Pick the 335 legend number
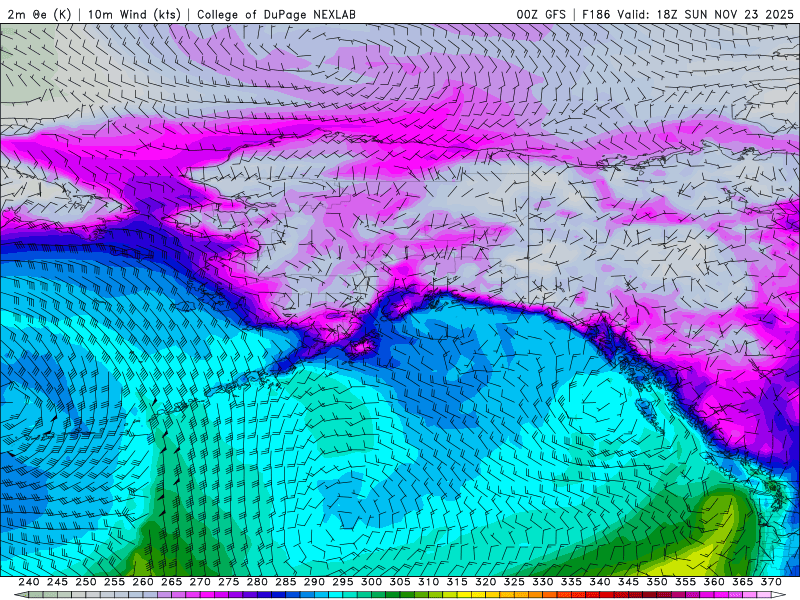The image size is (800, 600). tap(571, 582)
